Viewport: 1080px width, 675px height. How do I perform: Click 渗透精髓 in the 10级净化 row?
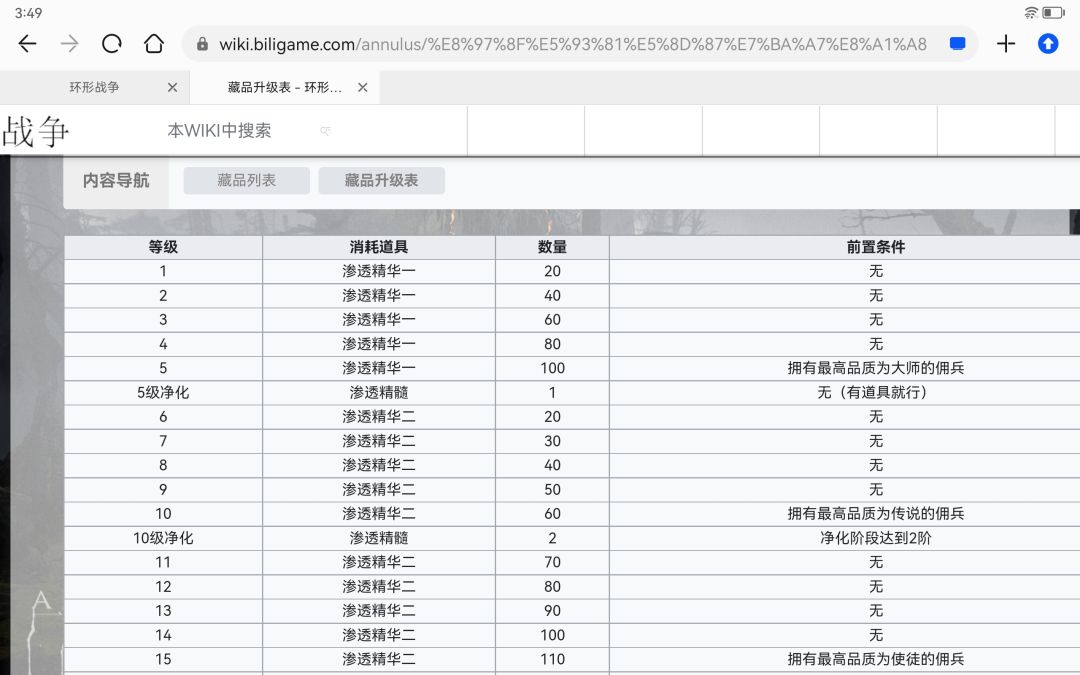pyautogui.click(x=379, y=538)
